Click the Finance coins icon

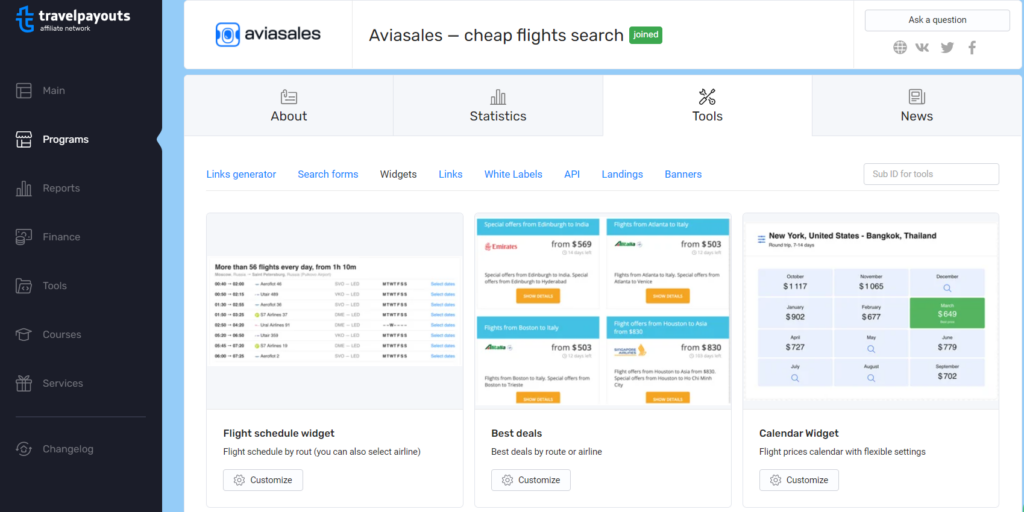point(24,237)
